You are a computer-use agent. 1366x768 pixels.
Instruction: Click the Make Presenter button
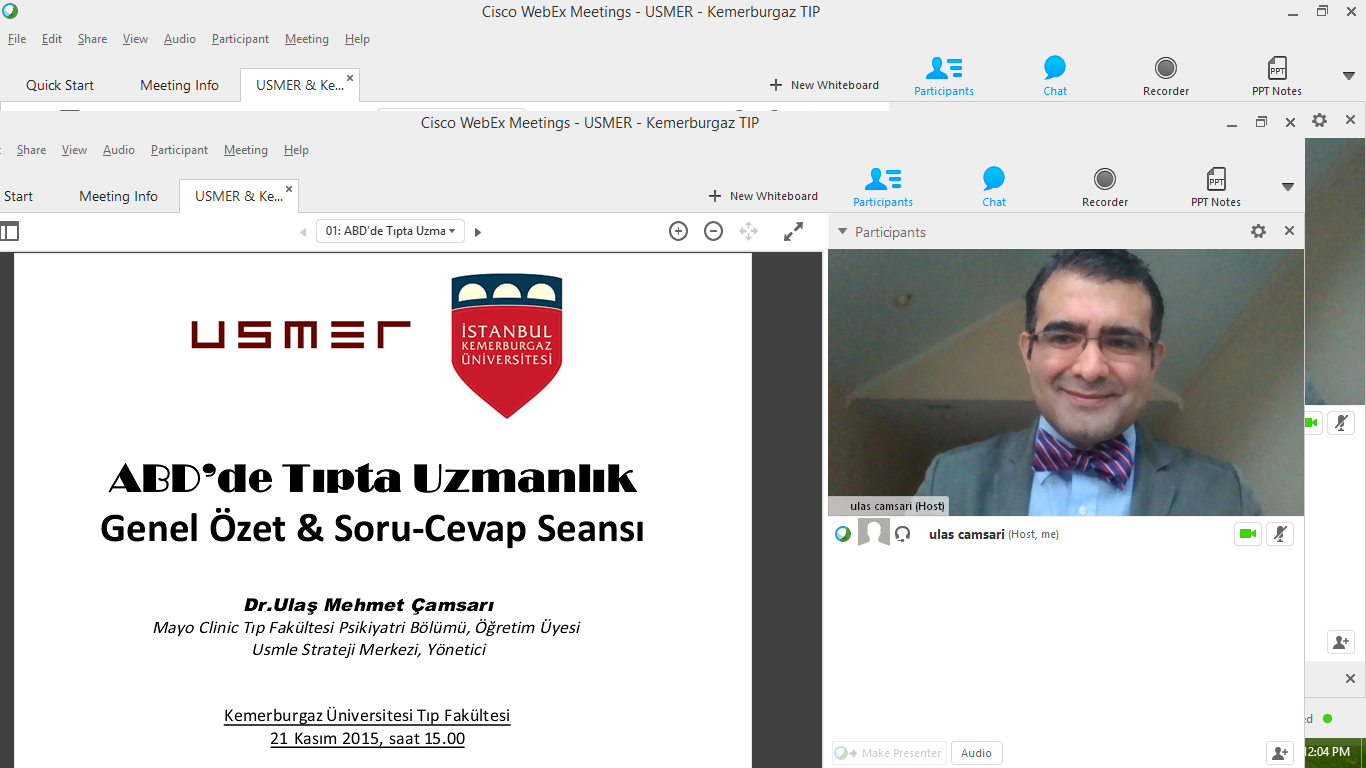(888, 753)
